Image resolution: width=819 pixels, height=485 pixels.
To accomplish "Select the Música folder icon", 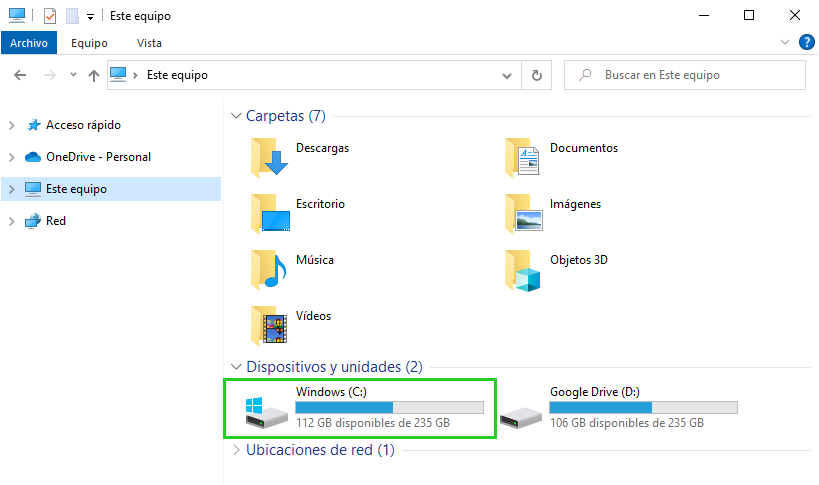I will pos(268,269).
